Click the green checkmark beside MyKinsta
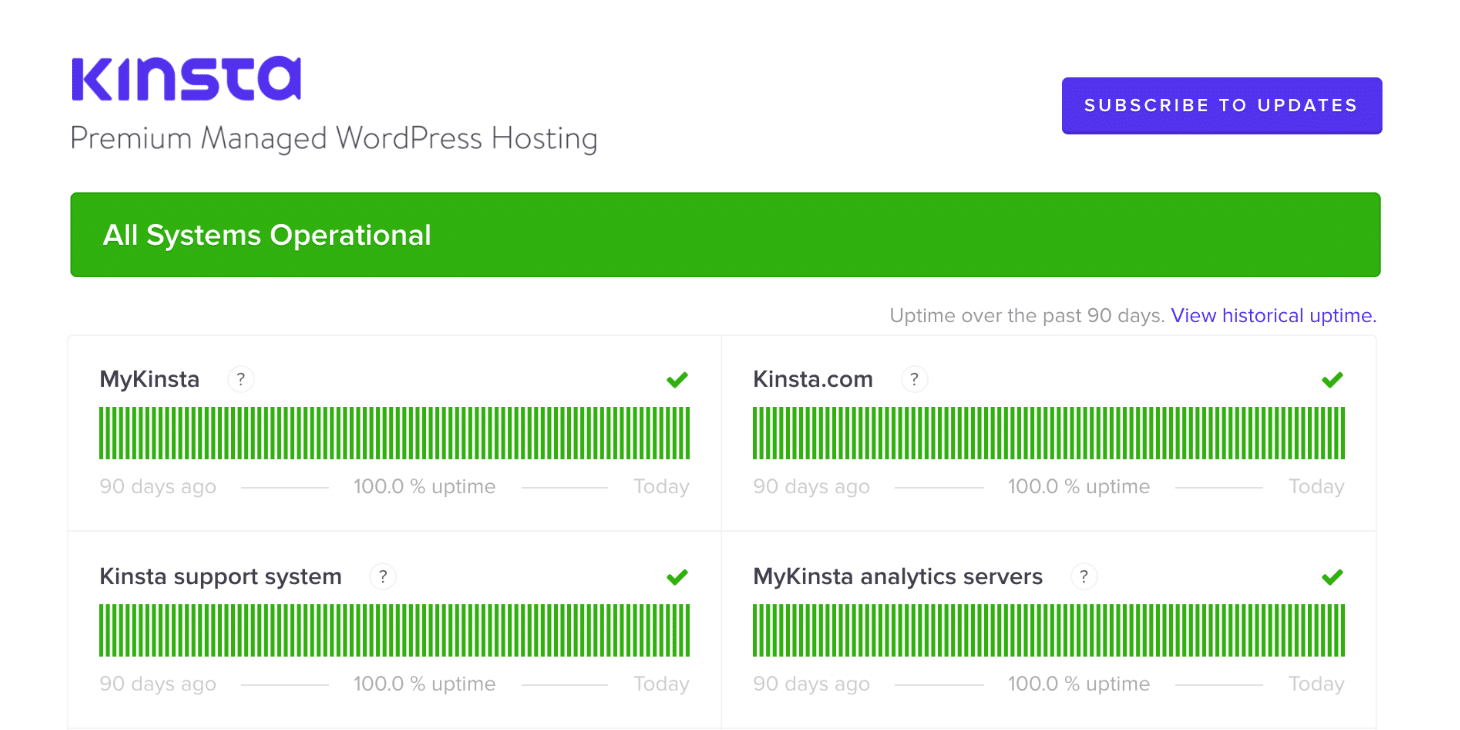Viewport: 1460px width, 730px height. point(677,380)
